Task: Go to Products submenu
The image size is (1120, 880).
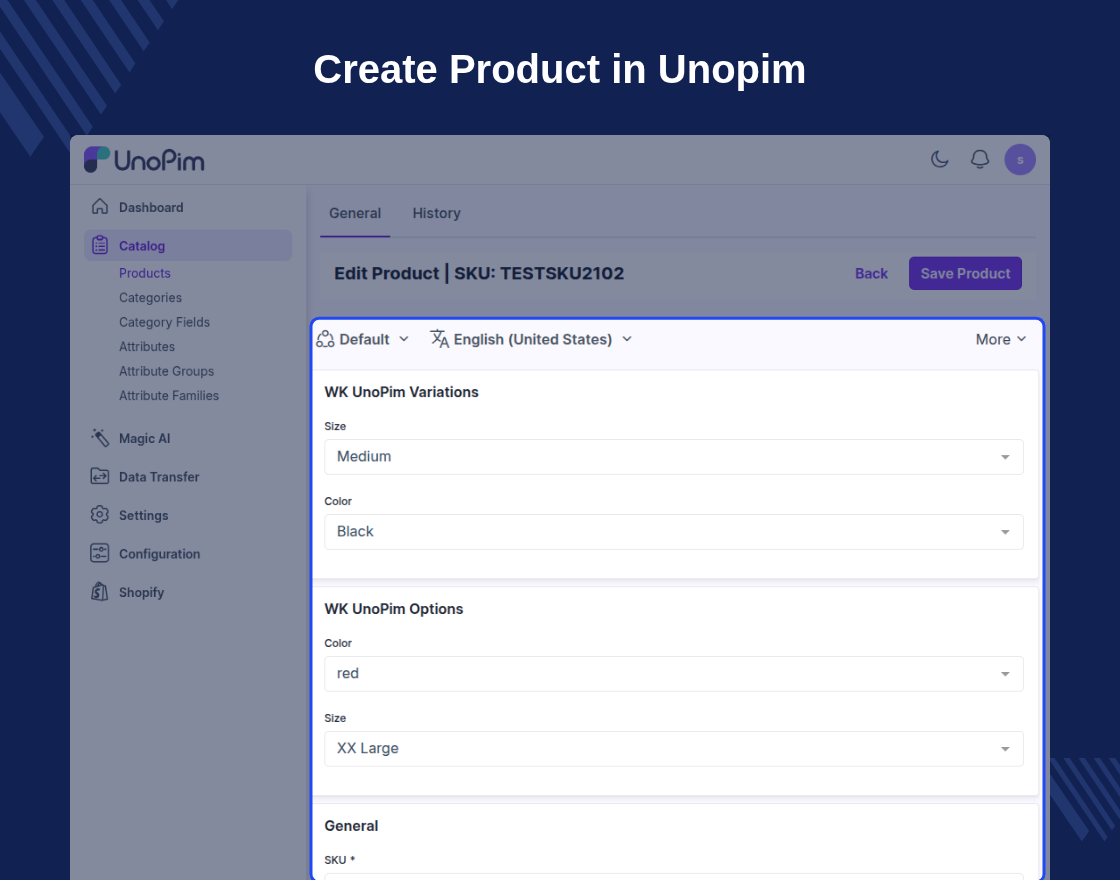Action: [144, 273]
